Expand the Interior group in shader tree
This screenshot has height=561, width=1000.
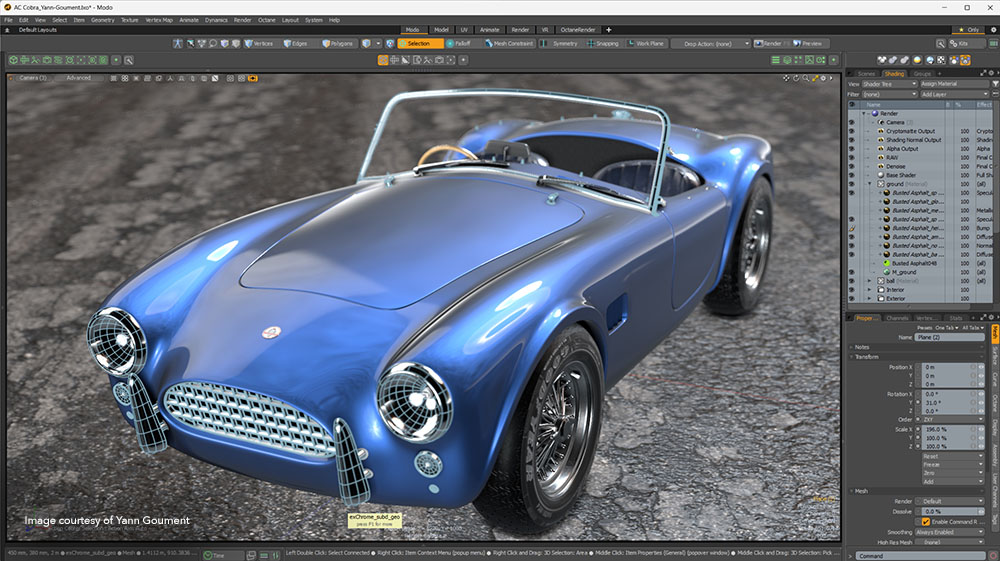[x=869, y=290]
